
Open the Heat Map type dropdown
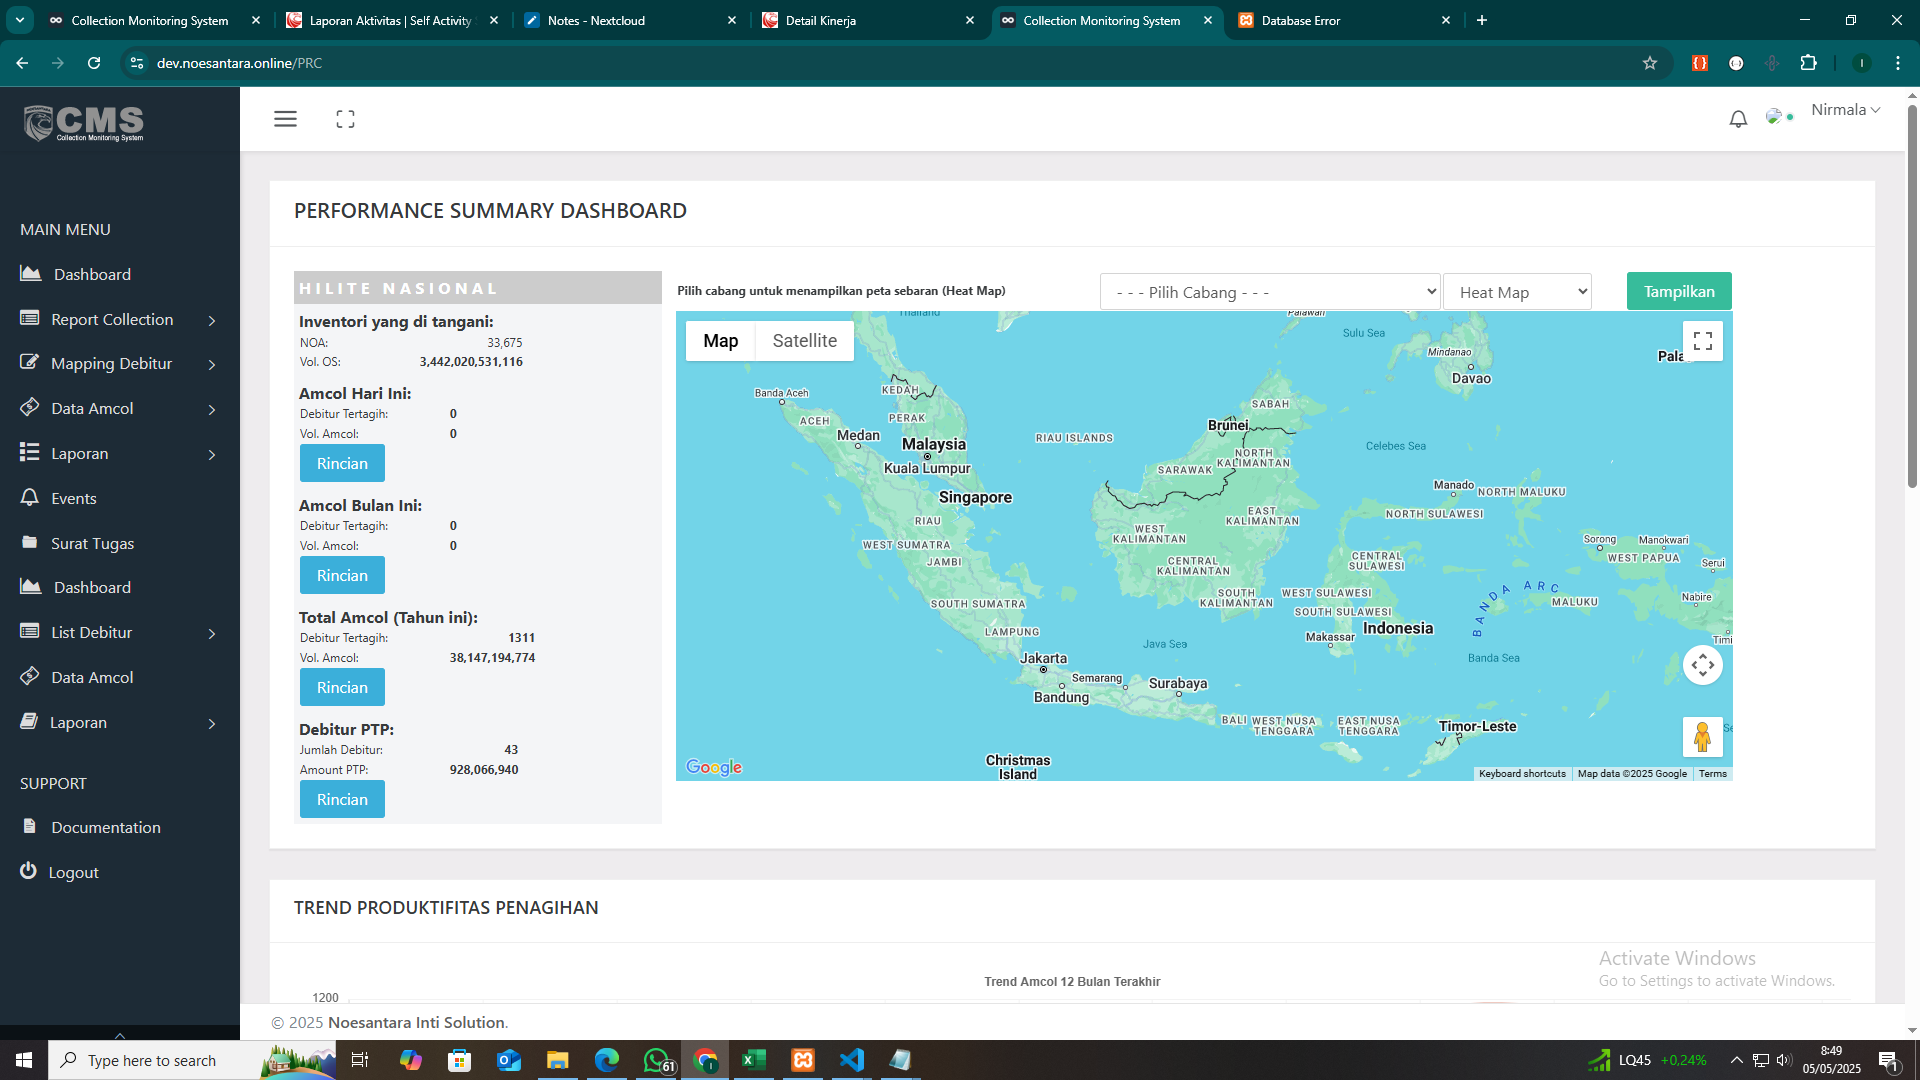1517,292
